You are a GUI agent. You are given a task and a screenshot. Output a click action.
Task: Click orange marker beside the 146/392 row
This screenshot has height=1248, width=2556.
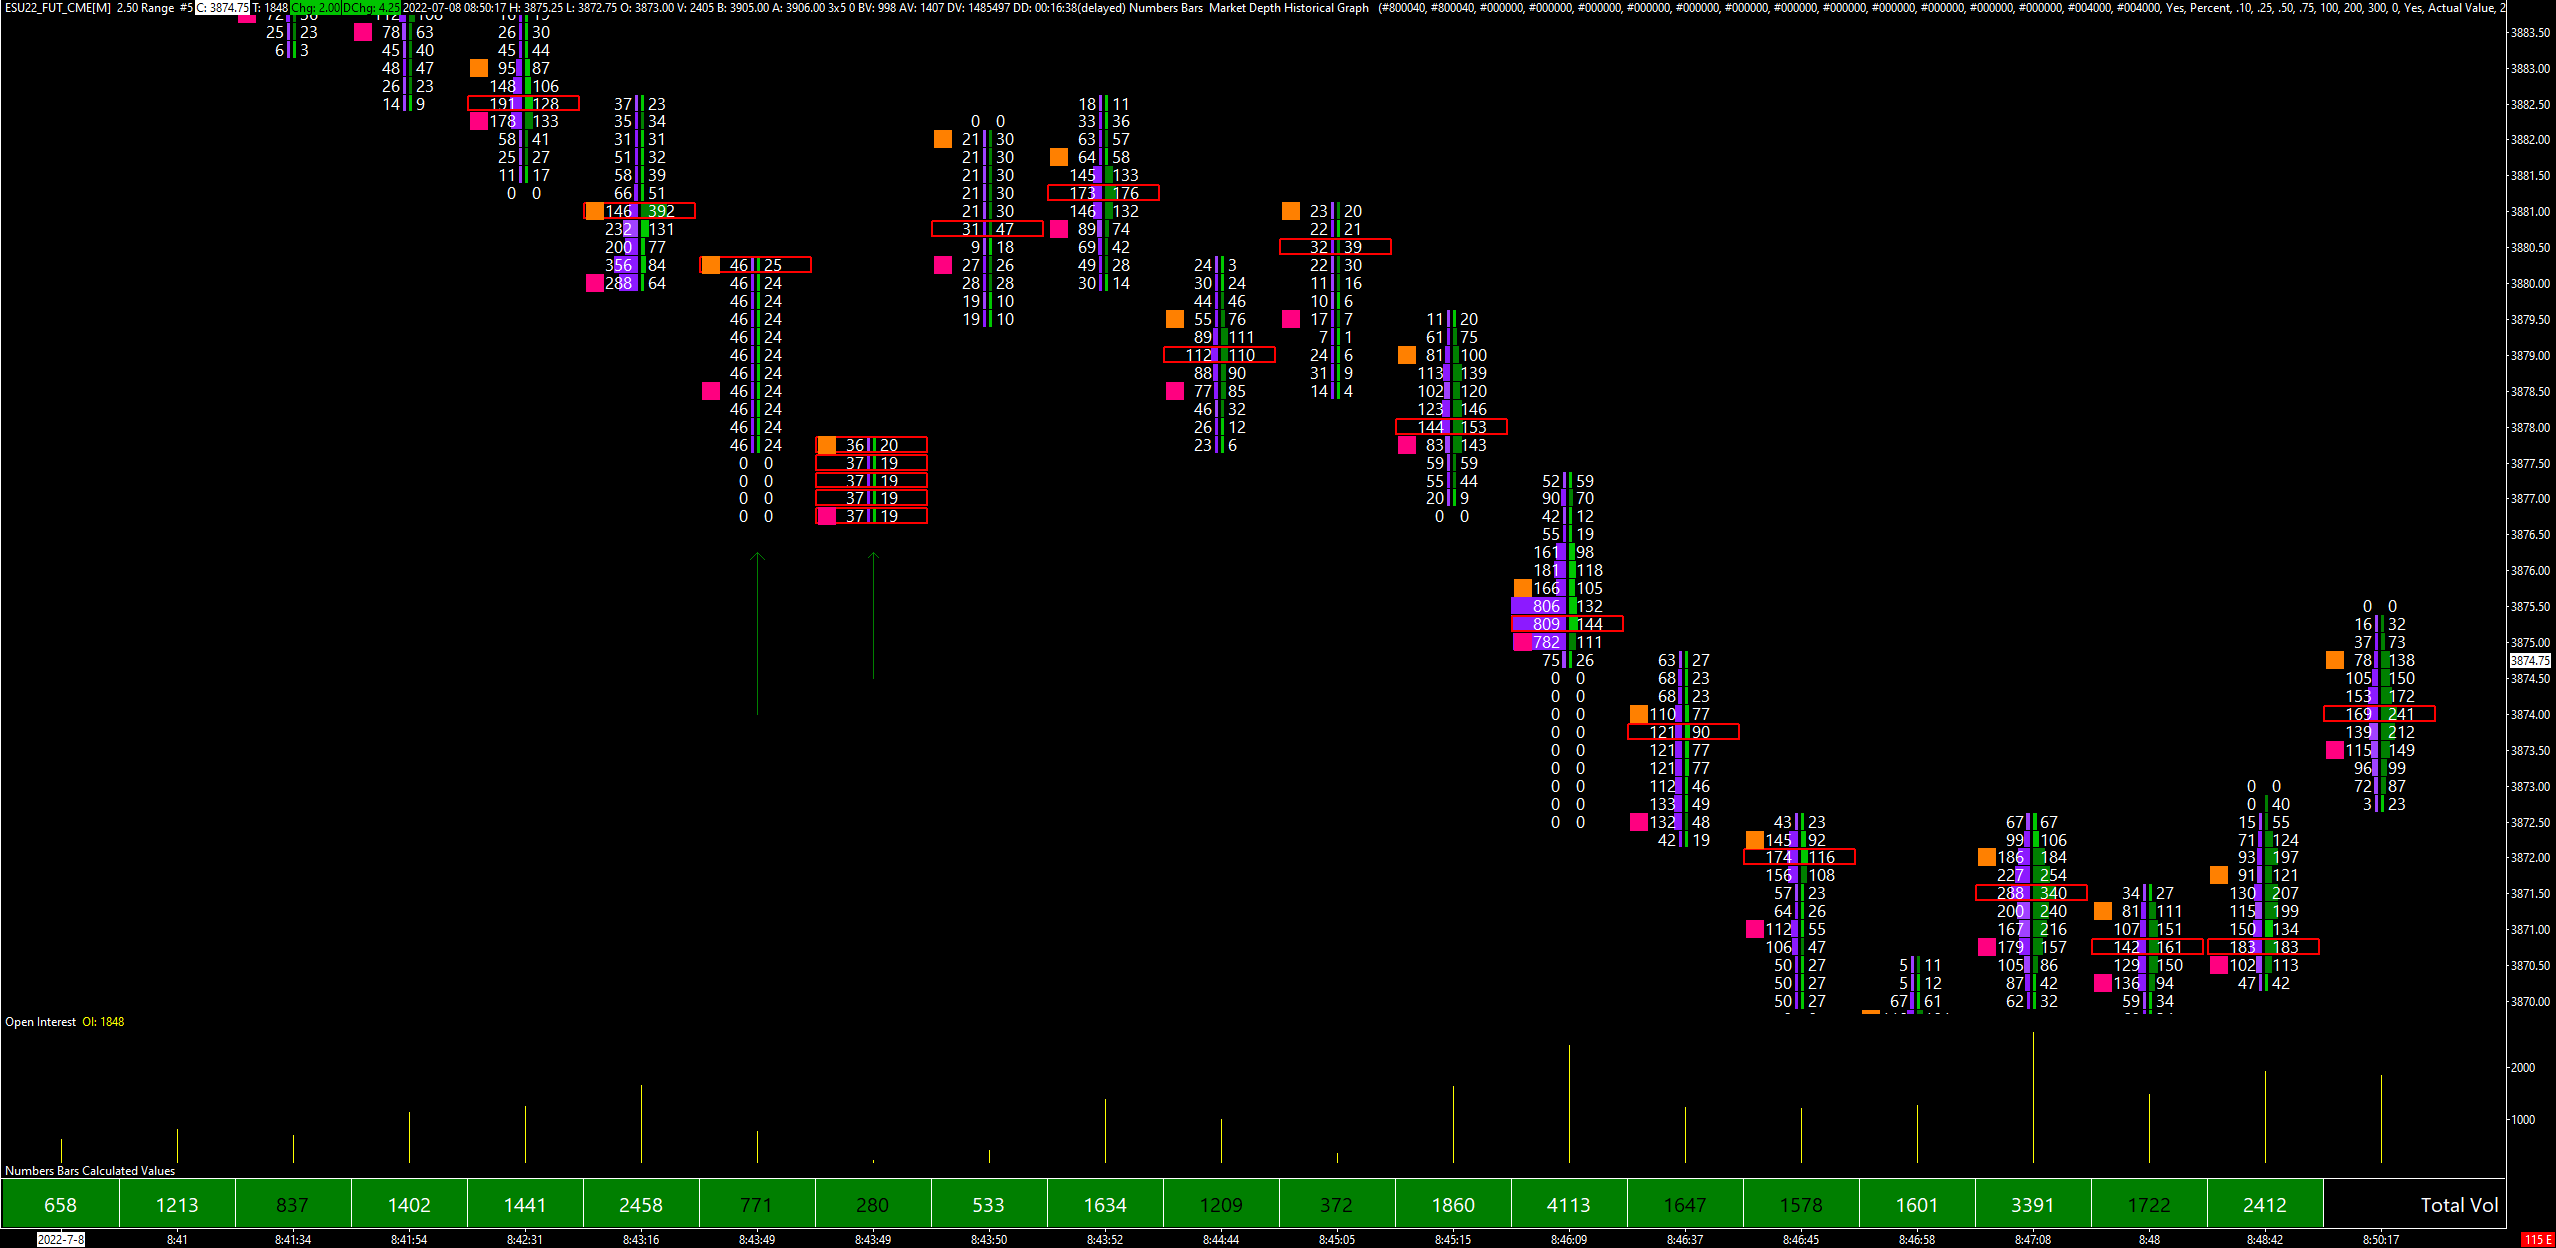click(x=594, y=211)
